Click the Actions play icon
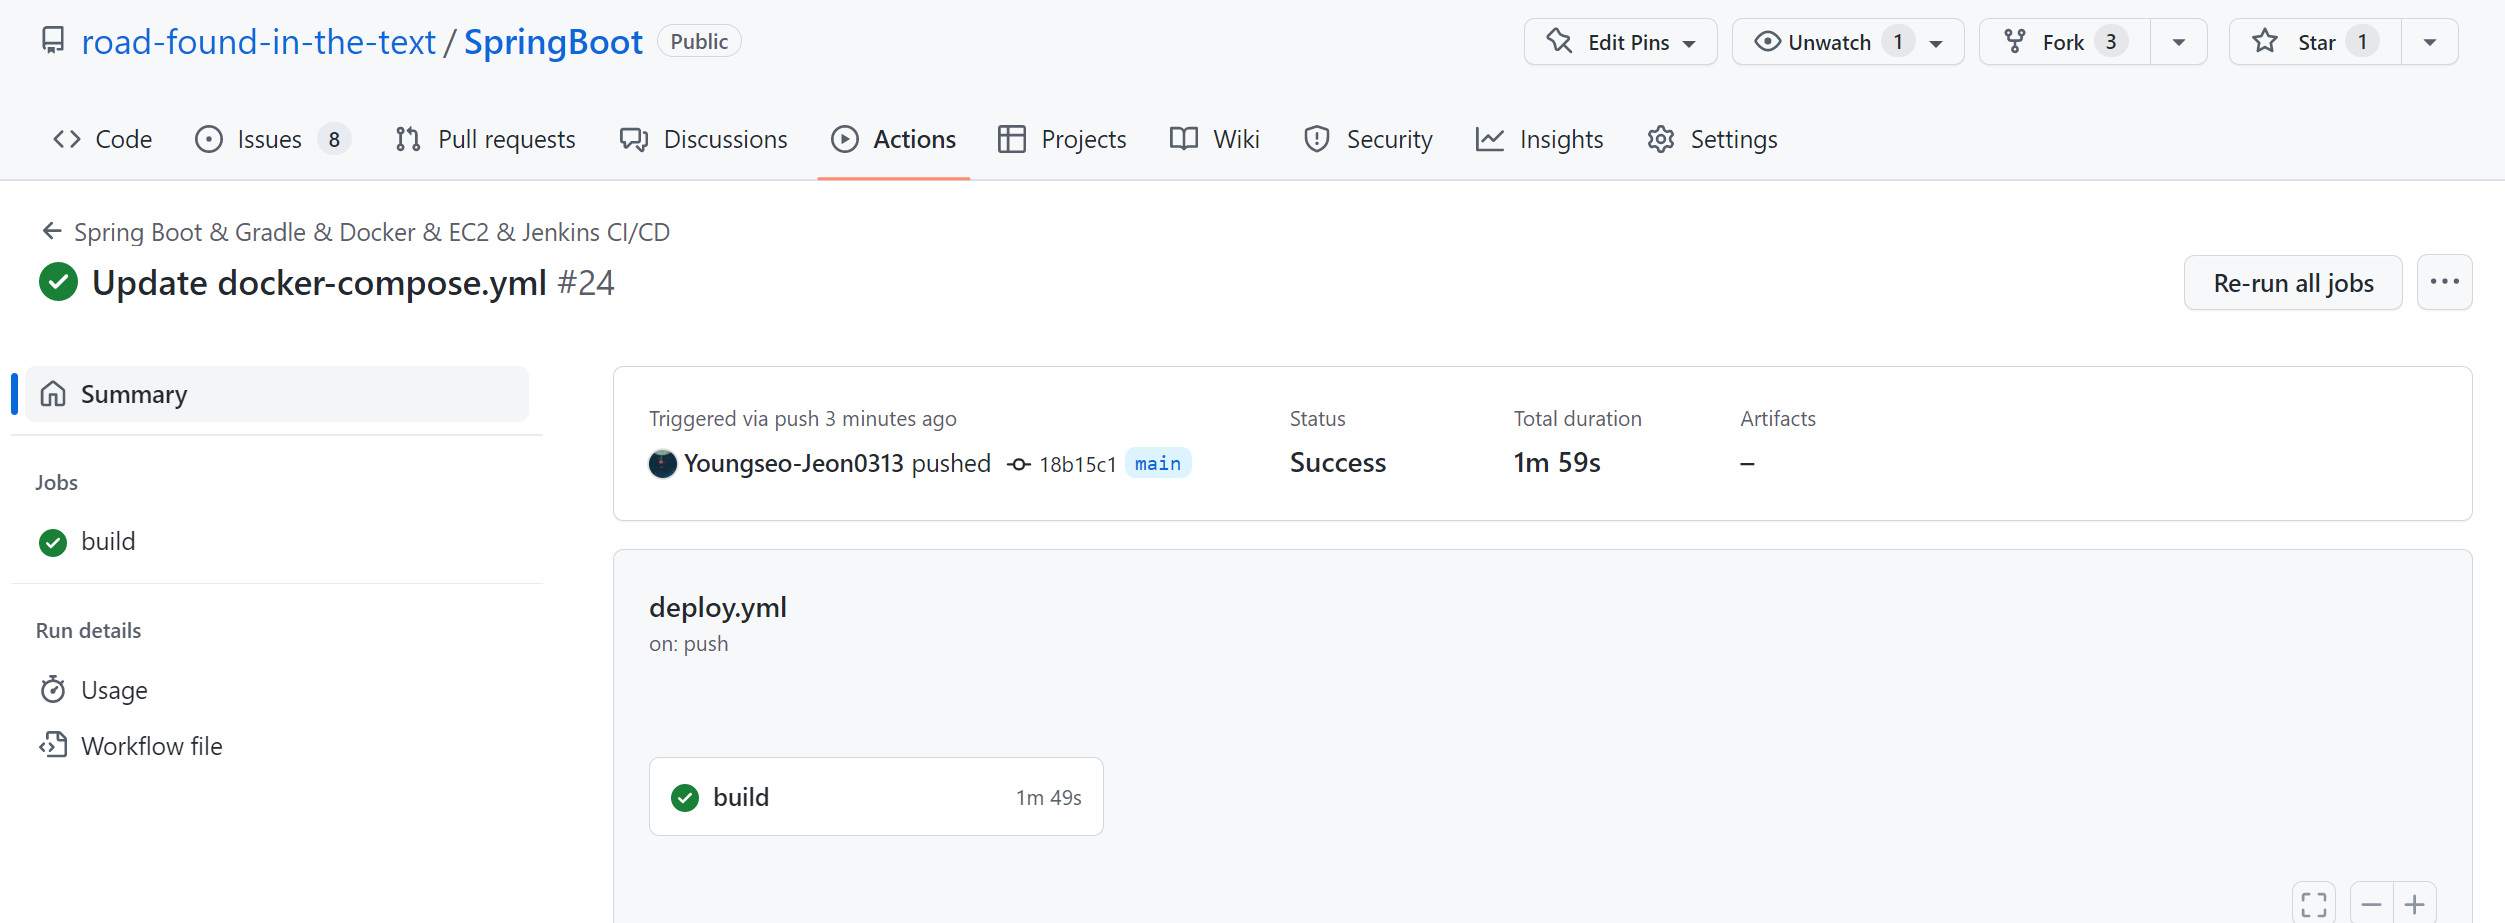2505x923 pixels. [x=845, y=139]
